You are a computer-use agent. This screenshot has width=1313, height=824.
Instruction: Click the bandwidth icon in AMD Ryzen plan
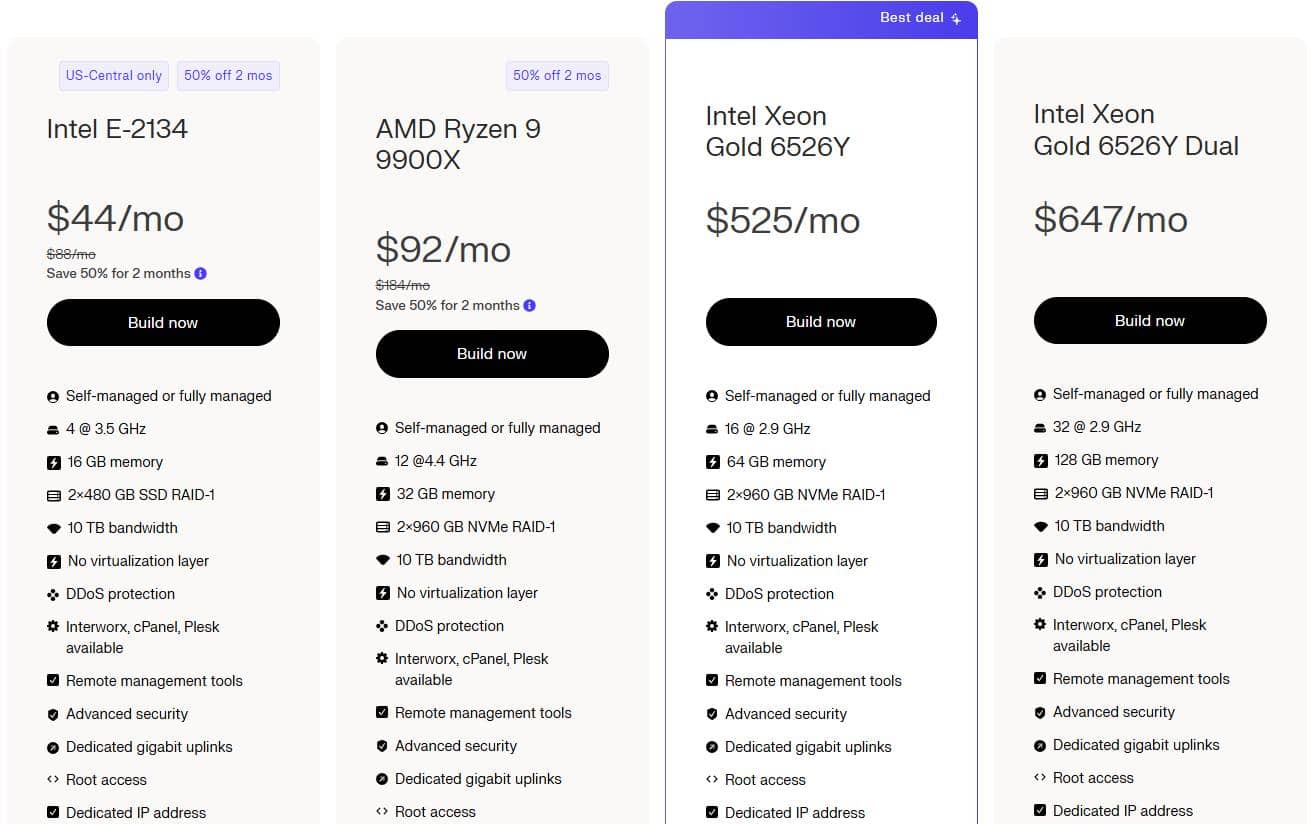point(382,560)
